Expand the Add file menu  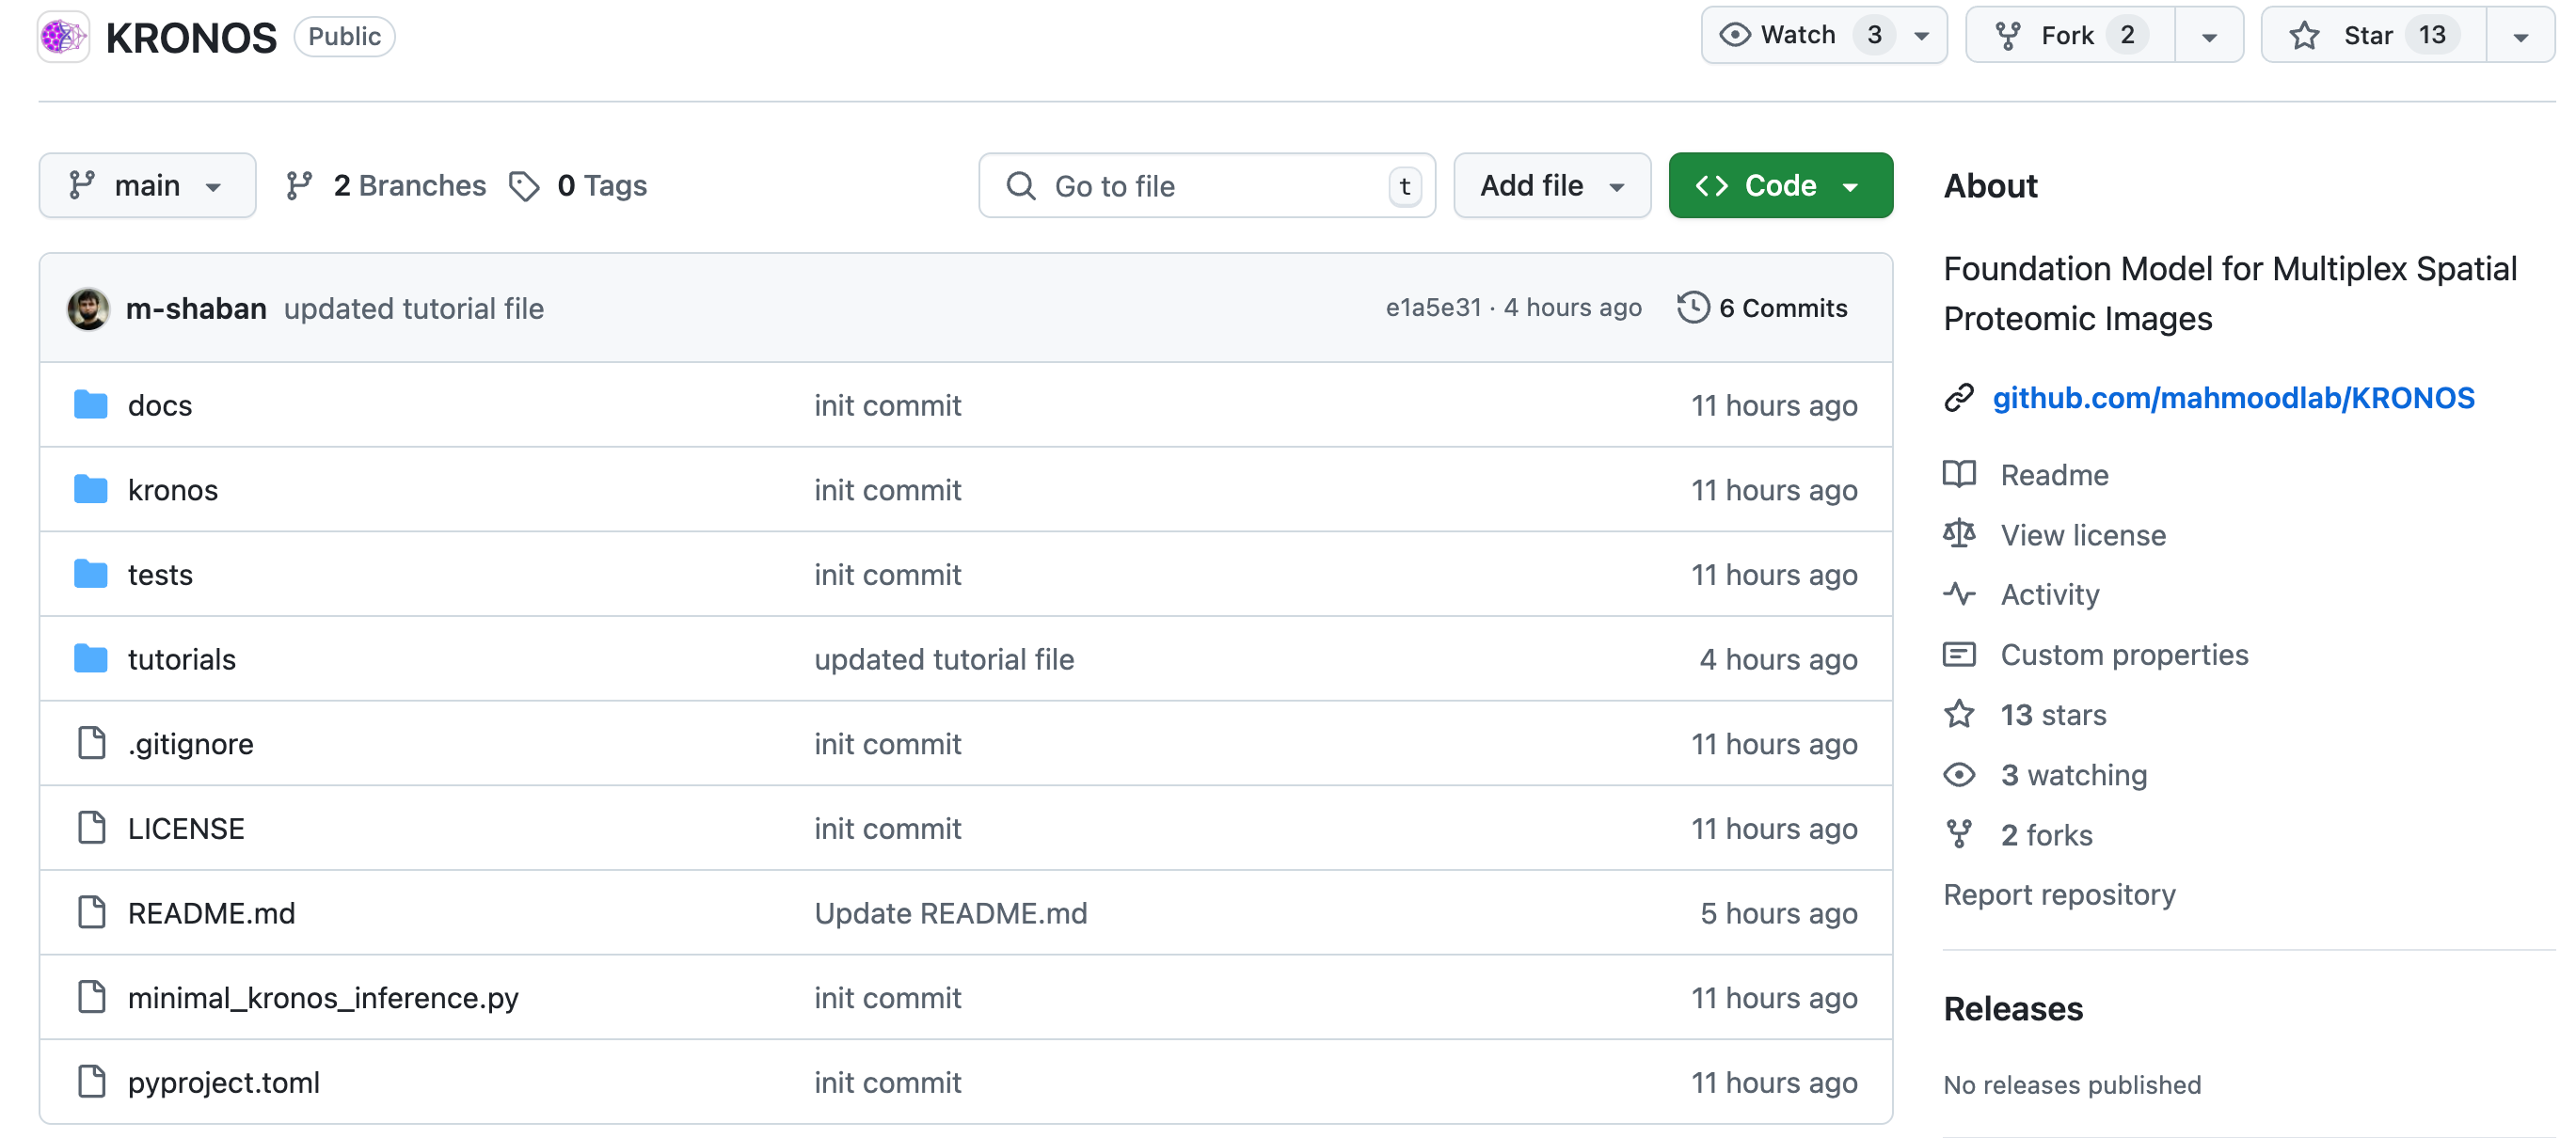pos(1550,186)
